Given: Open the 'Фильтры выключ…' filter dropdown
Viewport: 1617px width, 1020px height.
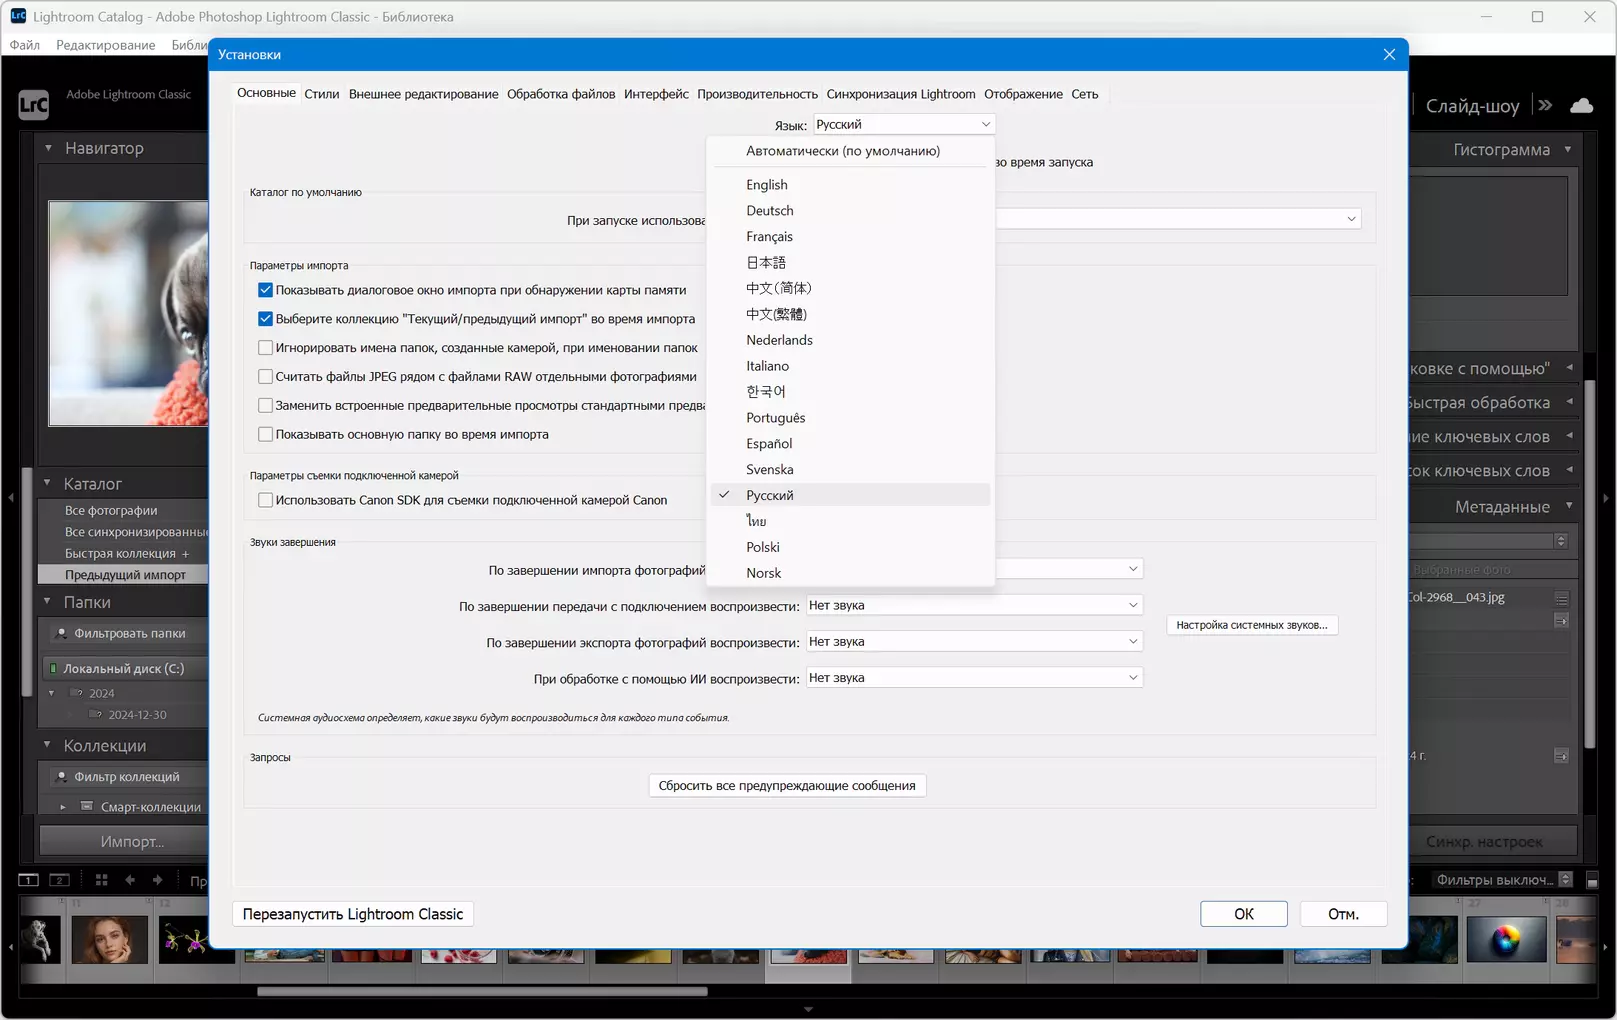Looking at the screenshot, I should (x=1502, y=880).
